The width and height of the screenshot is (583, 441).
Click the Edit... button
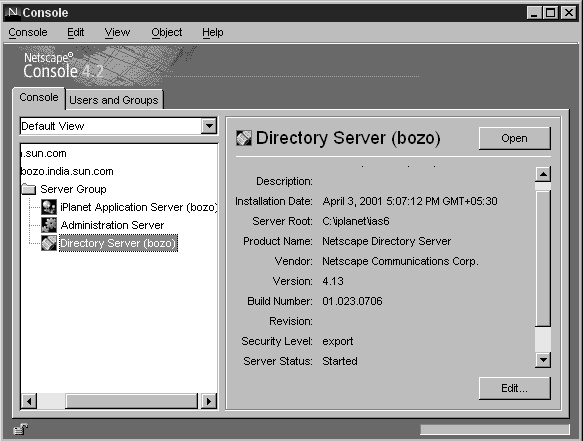point(514,388)
